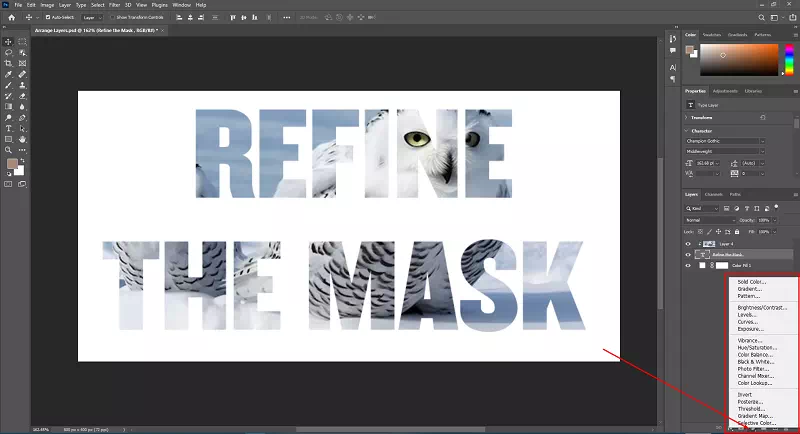Click the Home icon in options bar

(x=11, y=17)
